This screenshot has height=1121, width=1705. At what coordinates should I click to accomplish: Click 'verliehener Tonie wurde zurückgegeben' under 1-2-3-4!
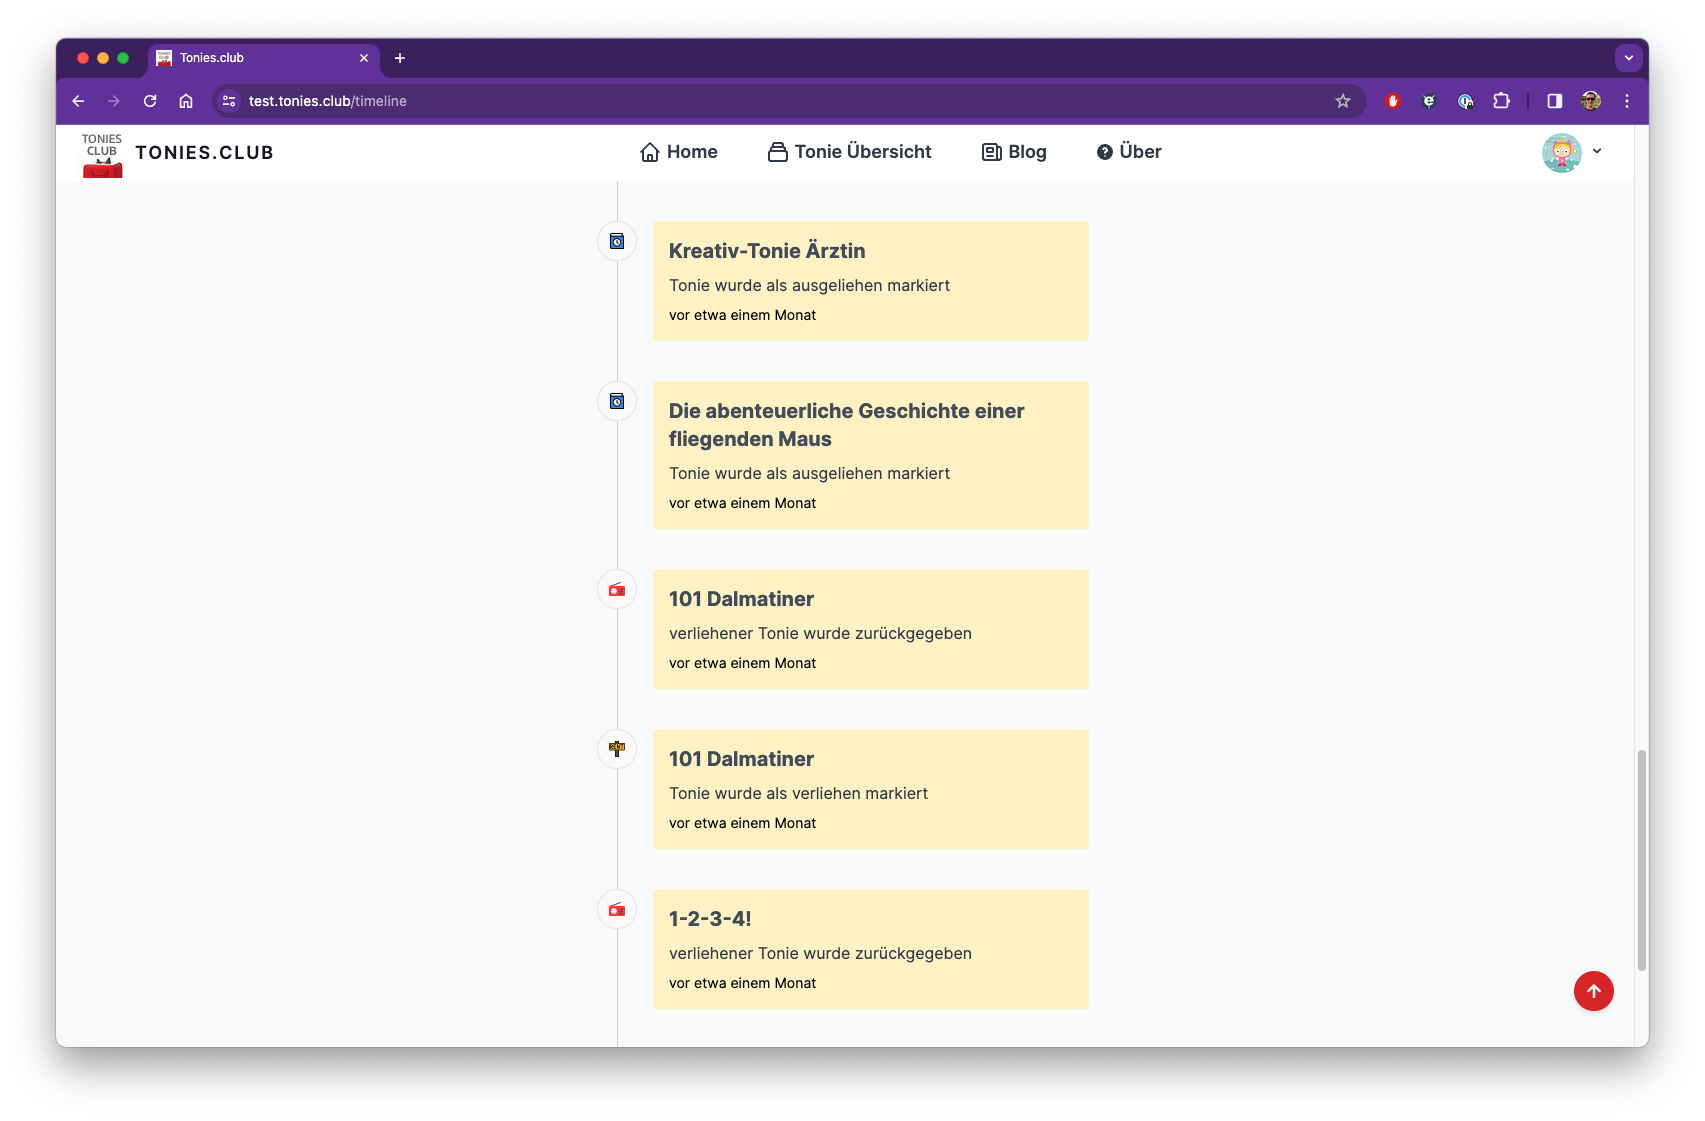coord(820,953)
